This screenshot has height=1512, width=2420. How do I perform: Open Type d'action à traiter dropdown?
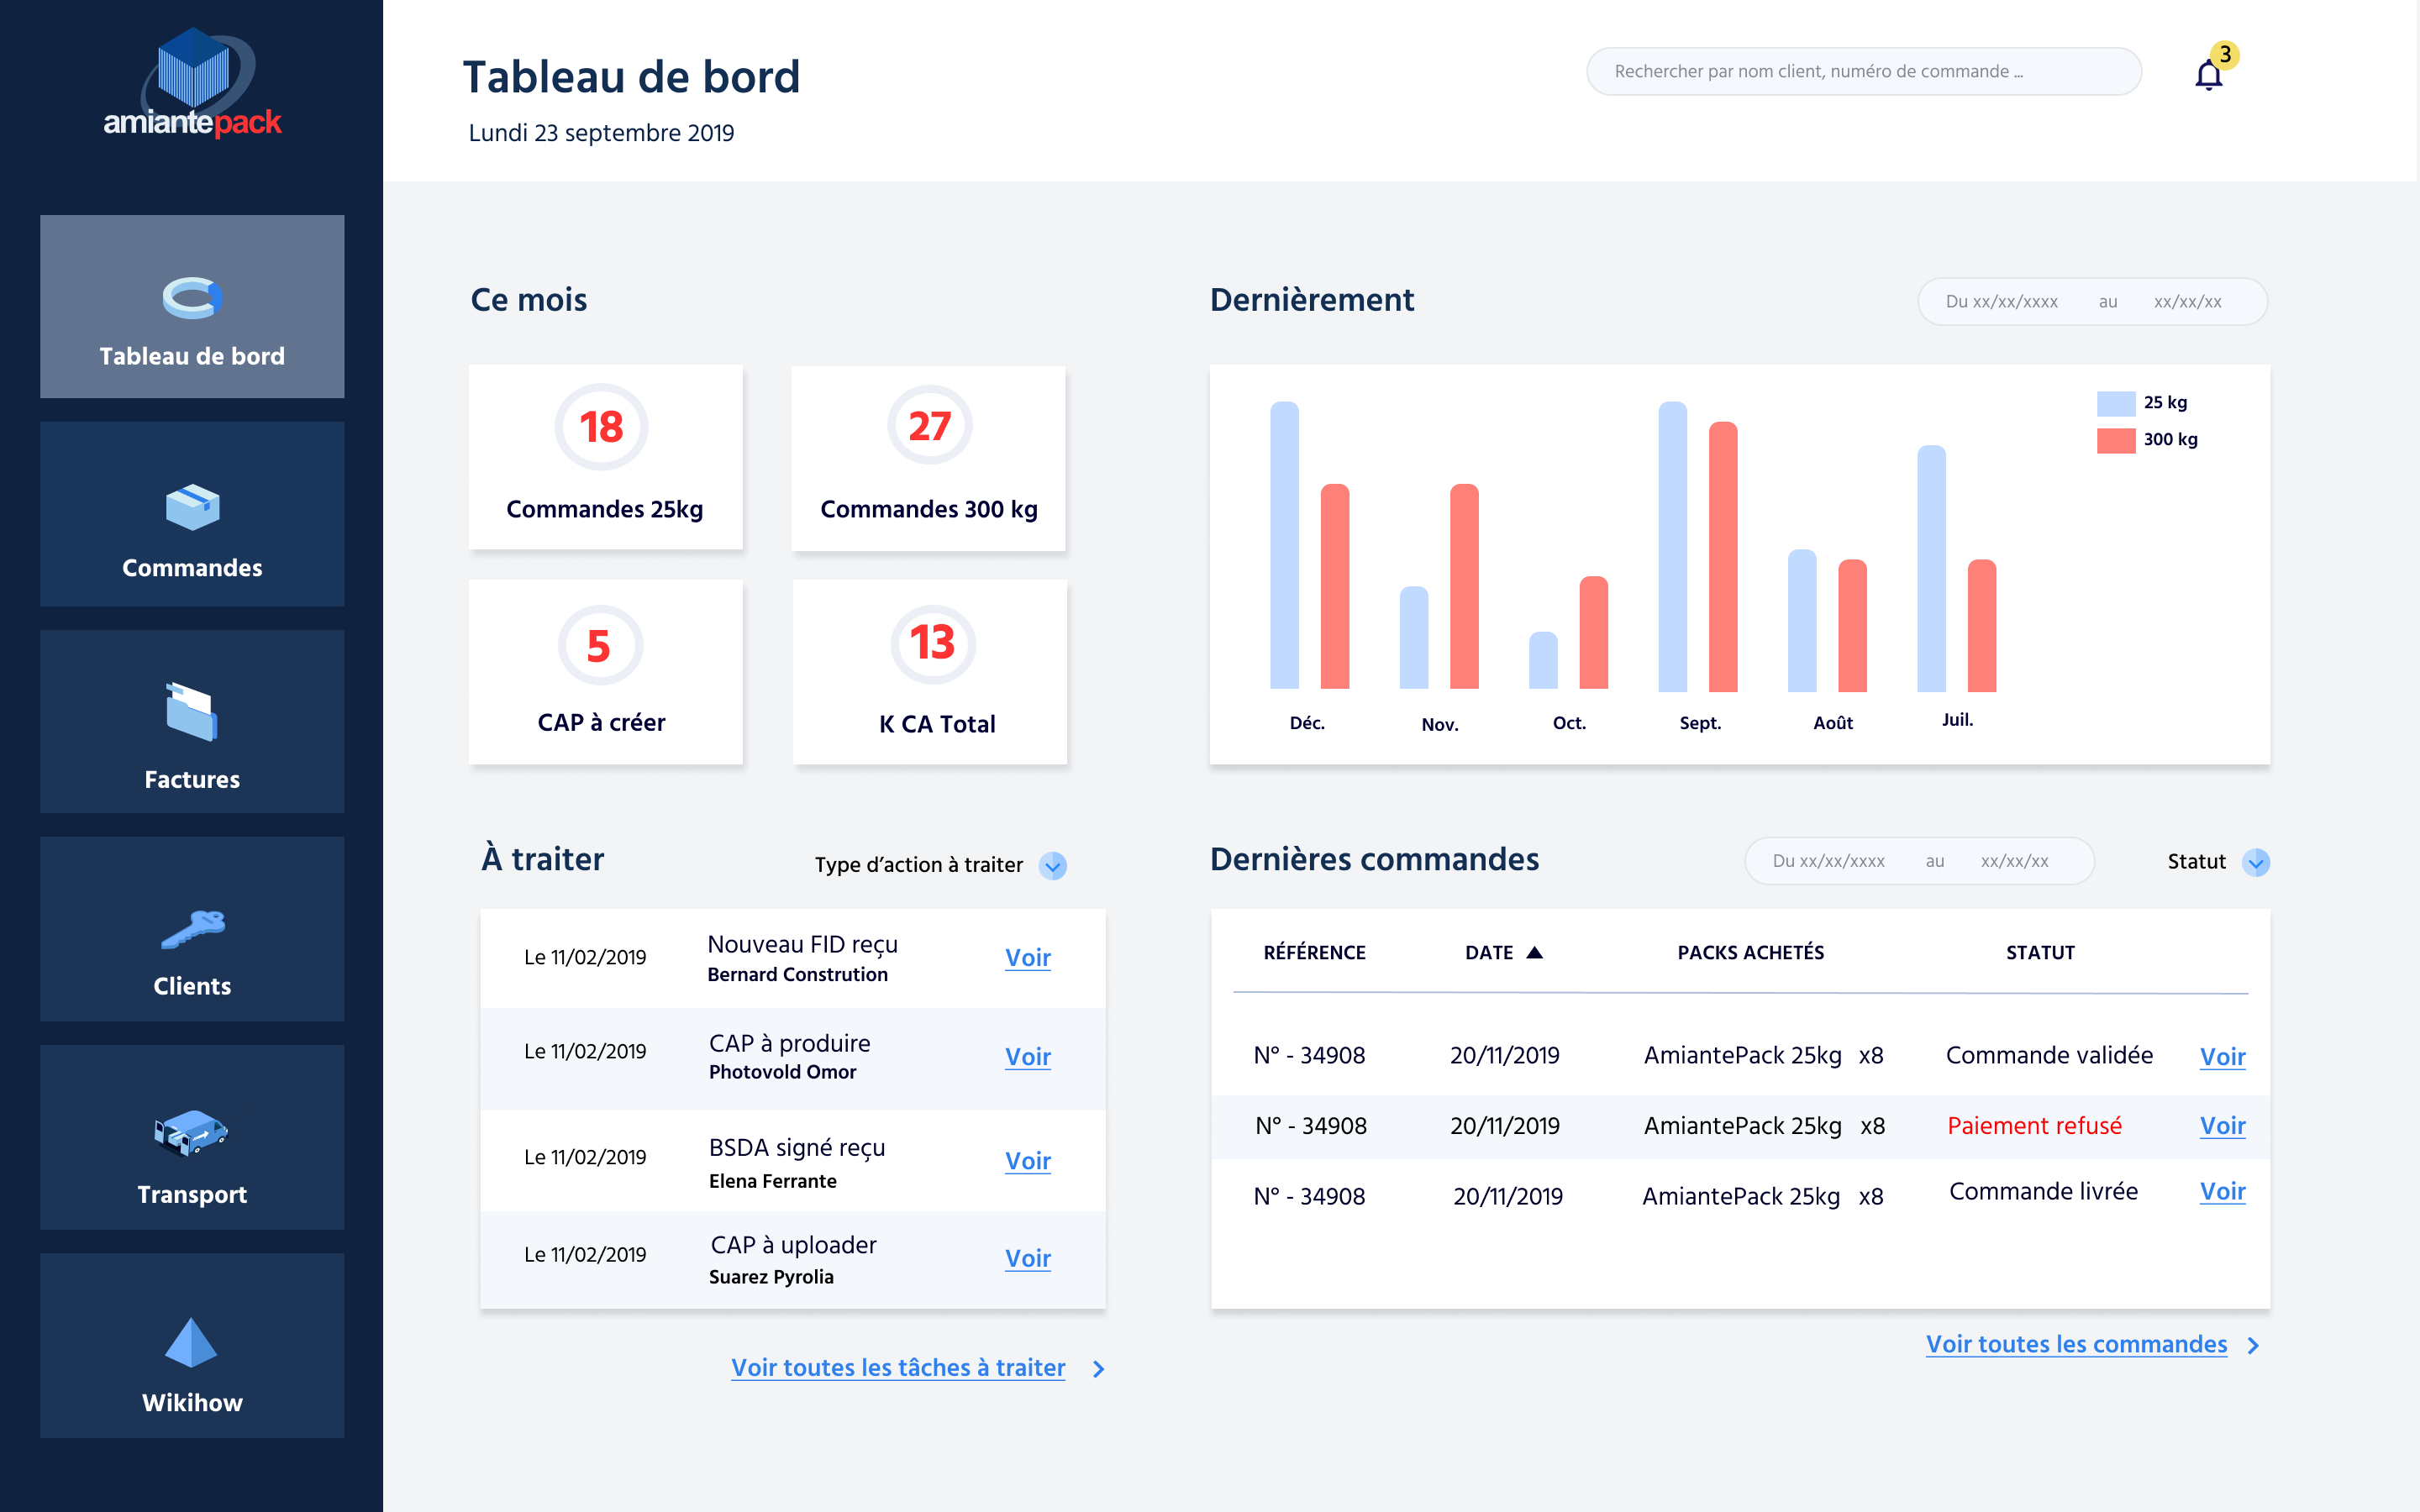point(1053,865)
